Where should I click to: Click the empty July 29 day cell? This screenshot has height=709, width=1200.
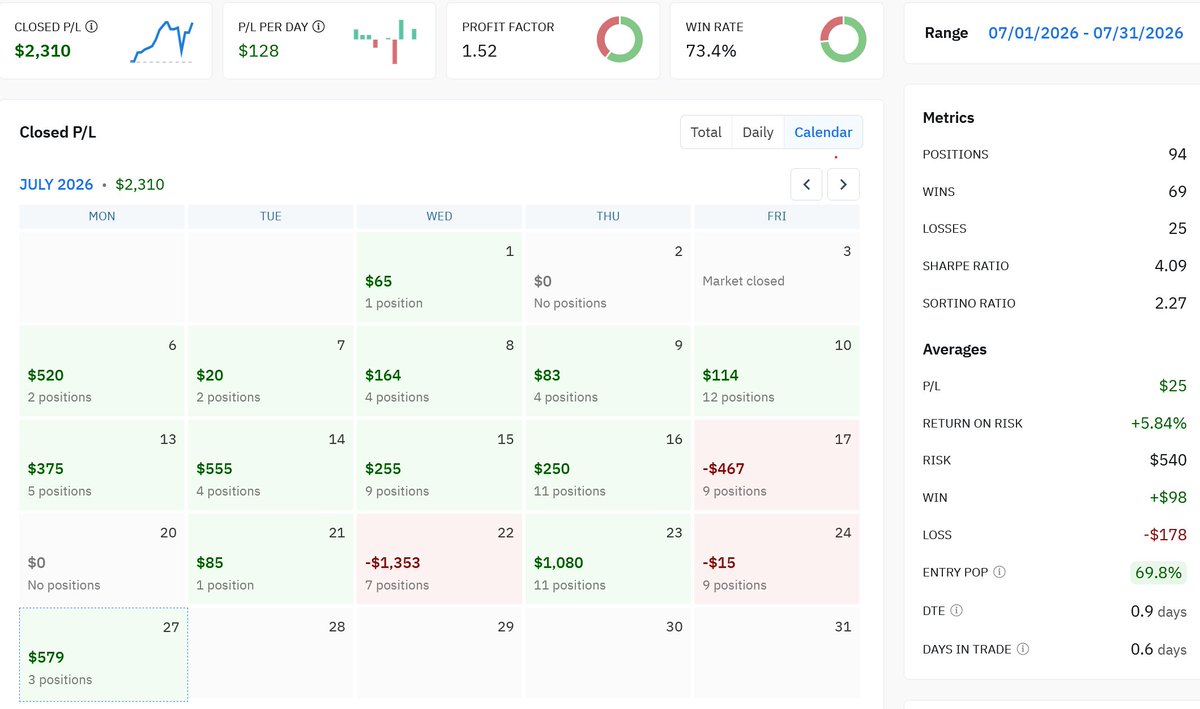[x=439, y=653]
